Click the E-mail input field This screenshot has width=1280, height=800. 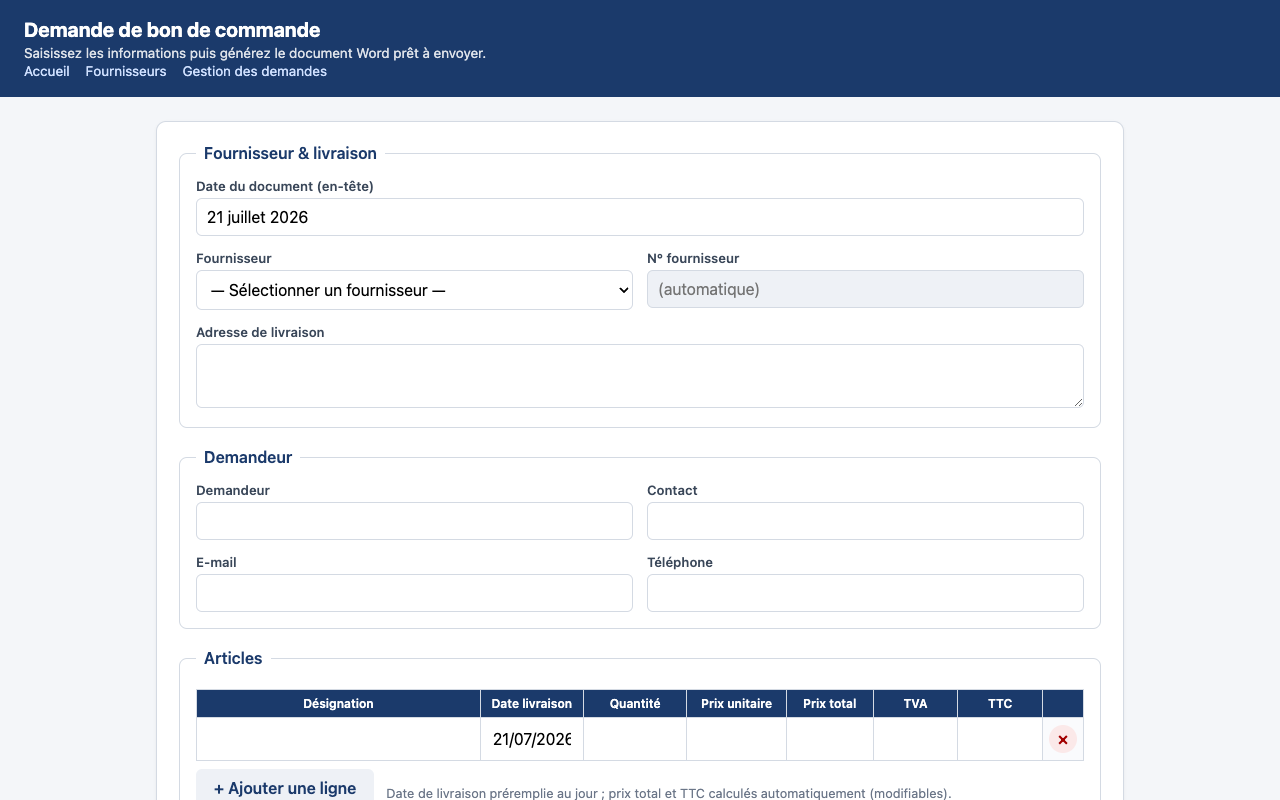click(414, 593)
